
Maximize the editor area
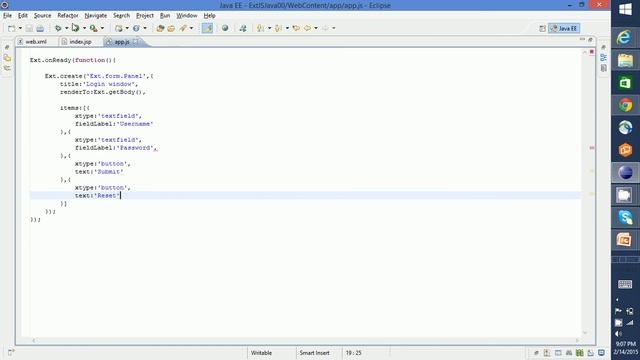(590, 40)
